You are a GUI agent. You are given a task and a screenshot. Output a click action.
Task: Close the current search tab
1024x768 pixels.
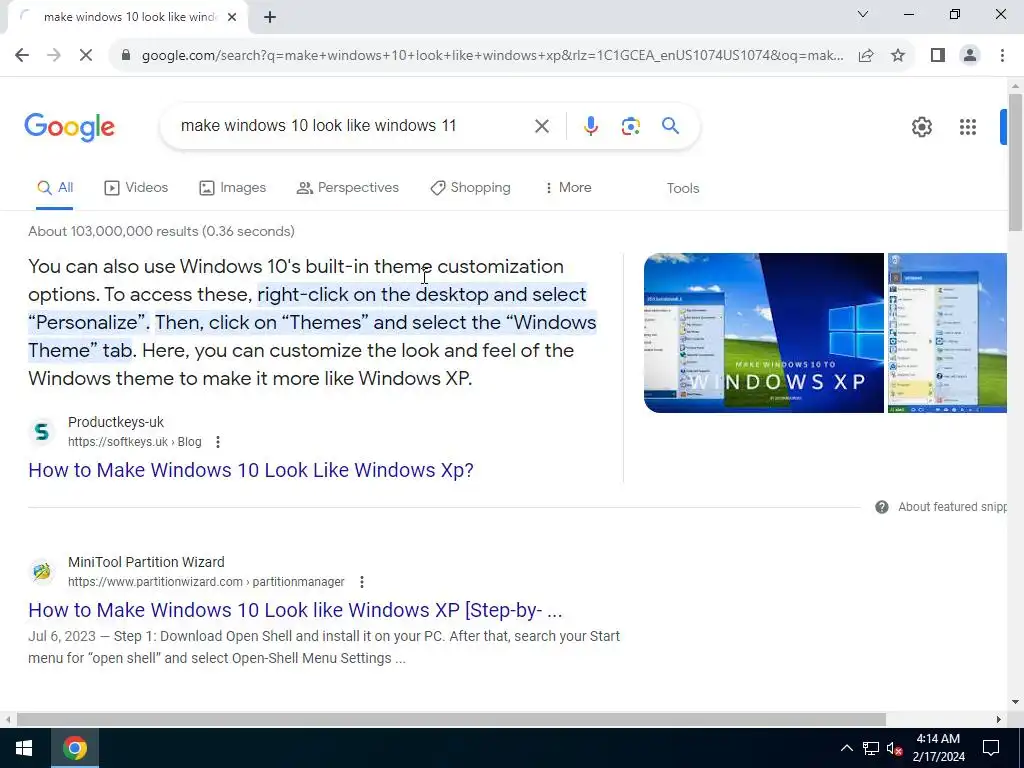[232, 17]
